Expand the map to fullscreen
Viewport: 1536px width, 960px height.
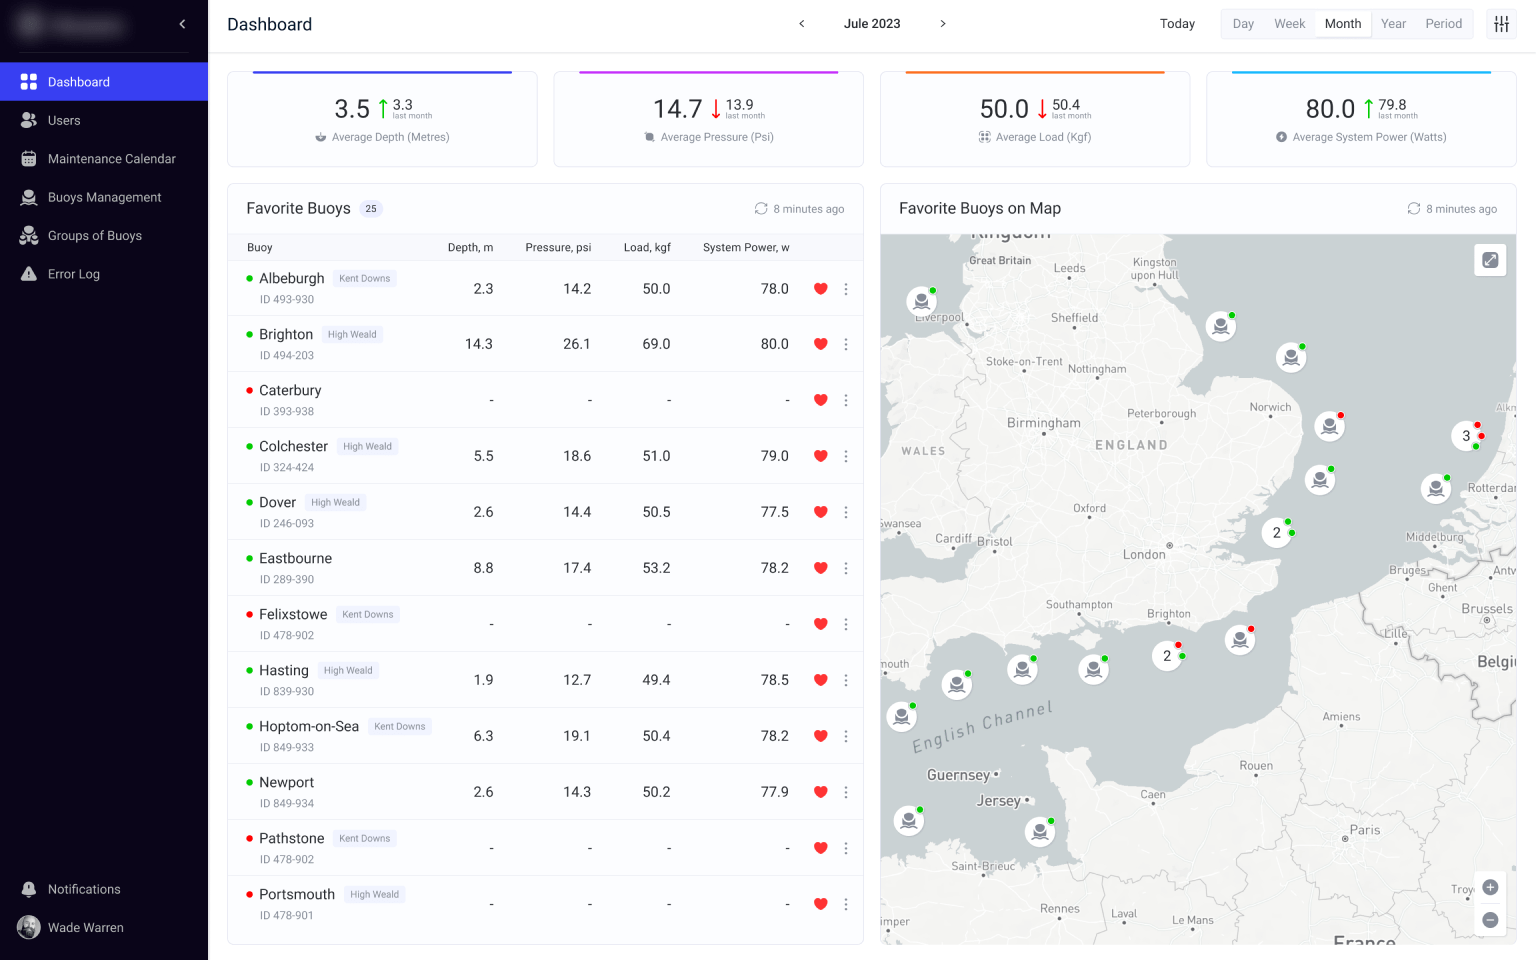tap(1490, 259)
